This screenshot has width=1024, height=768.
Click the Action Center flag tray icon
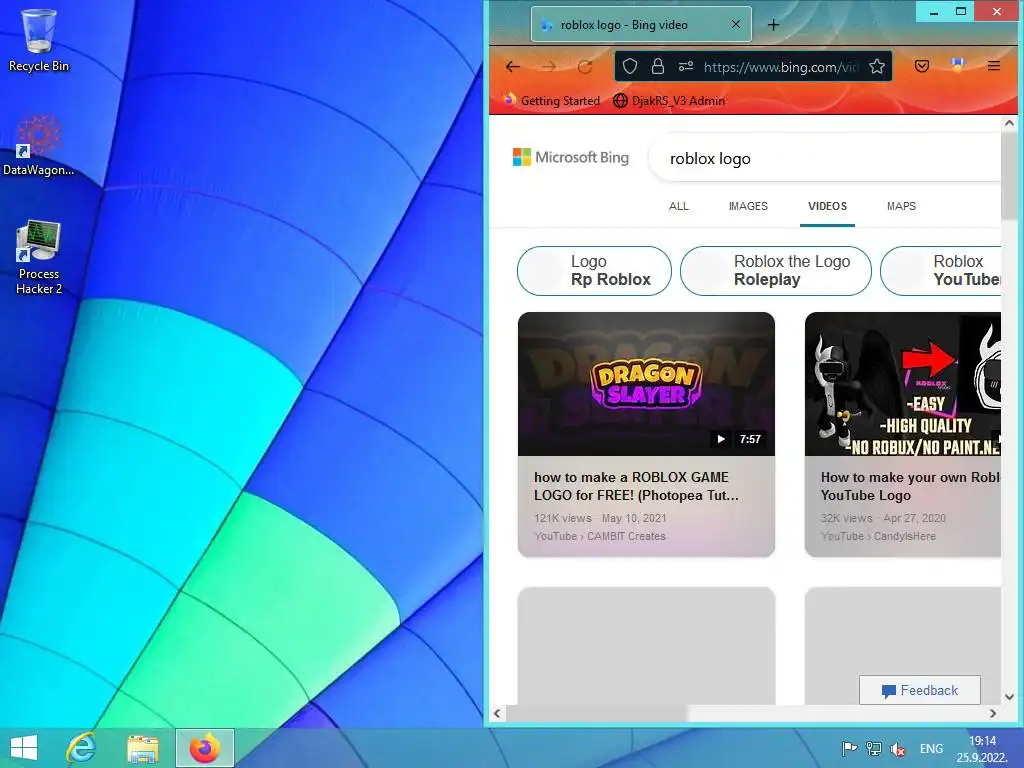849,748
